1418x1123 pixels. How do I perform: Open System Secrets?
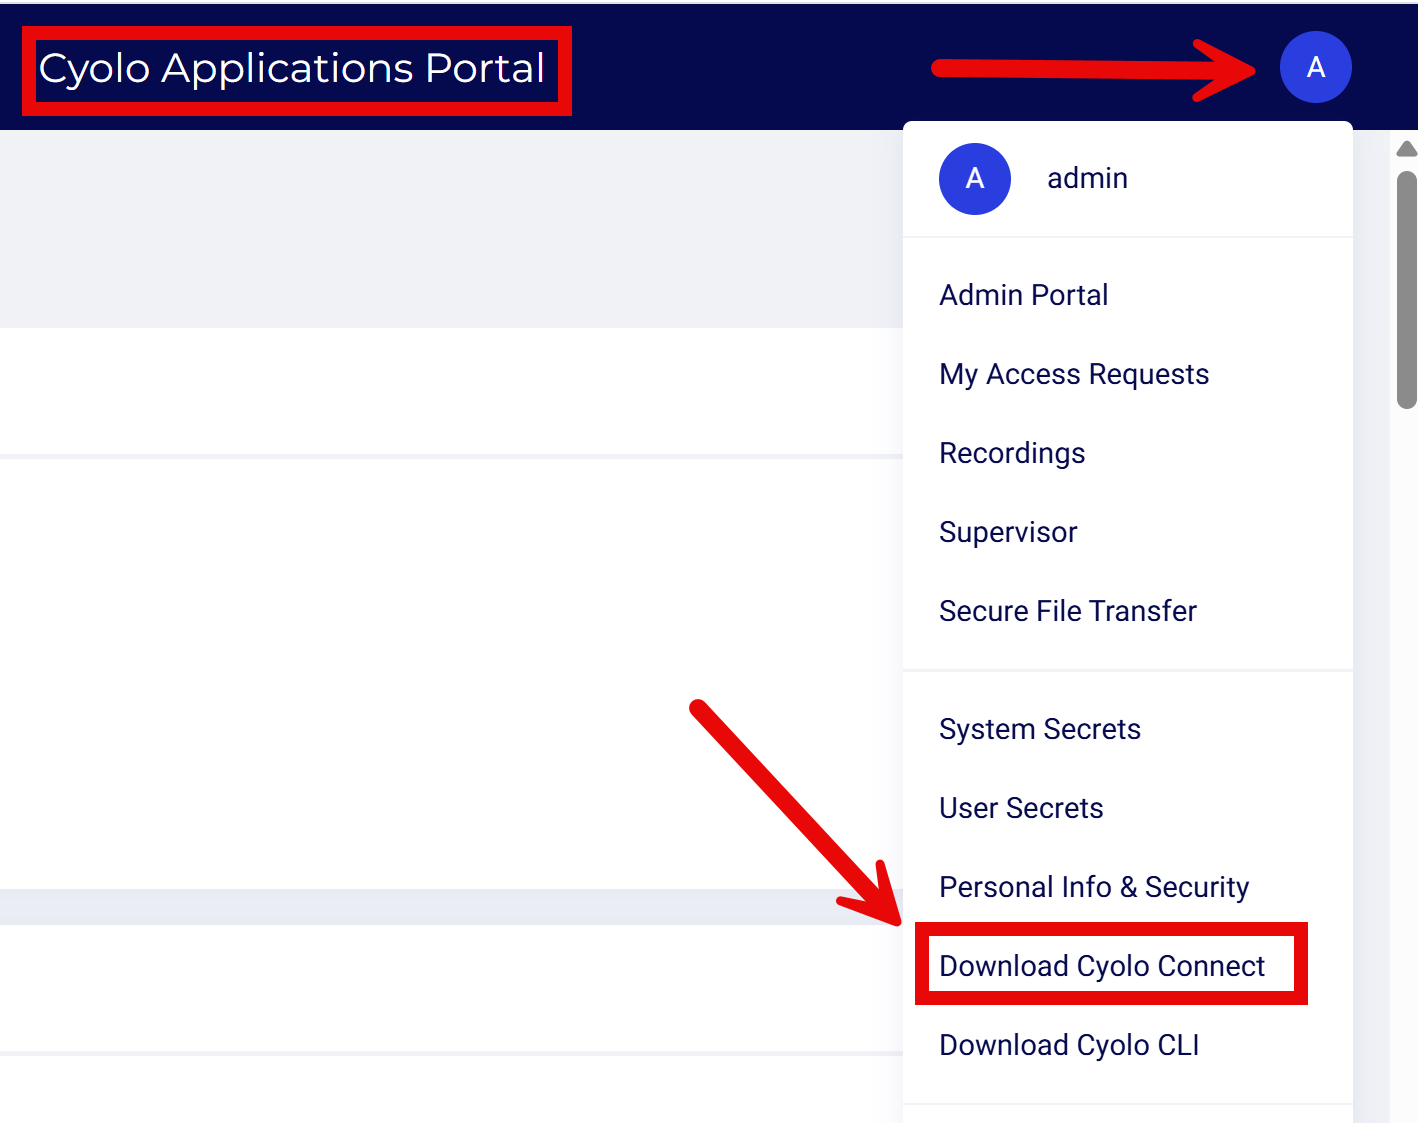tap(1039, 729)
